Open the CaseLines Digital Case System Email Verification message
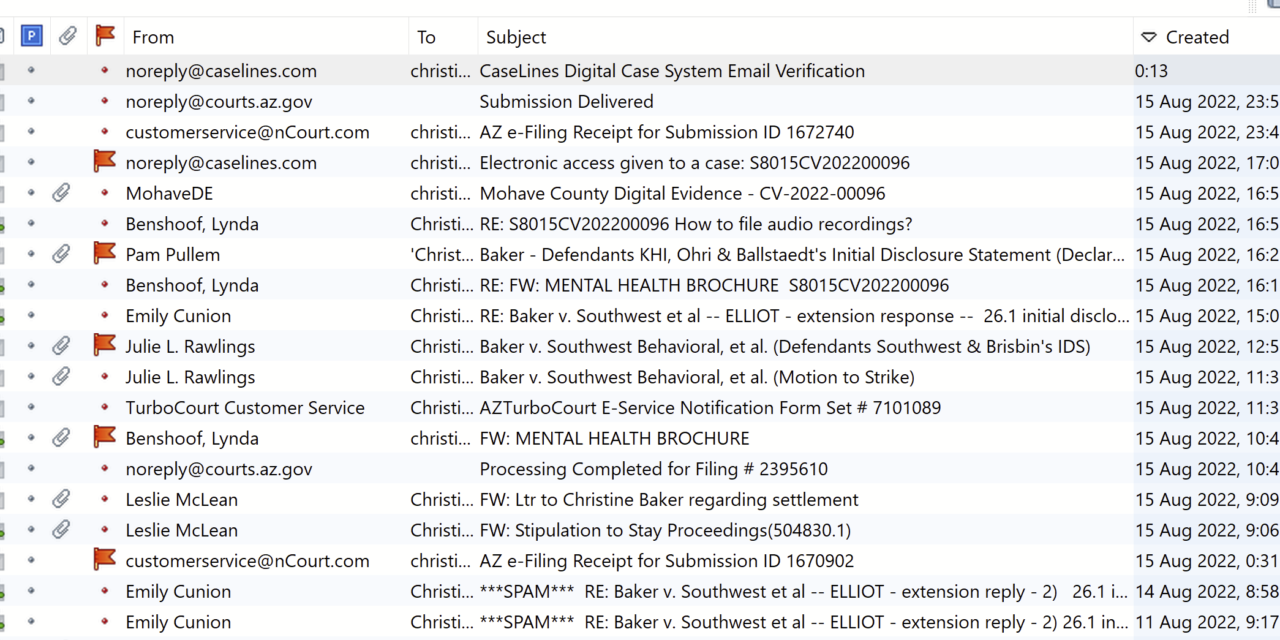This screenshot has width=1280, height=640. [672, 71]
